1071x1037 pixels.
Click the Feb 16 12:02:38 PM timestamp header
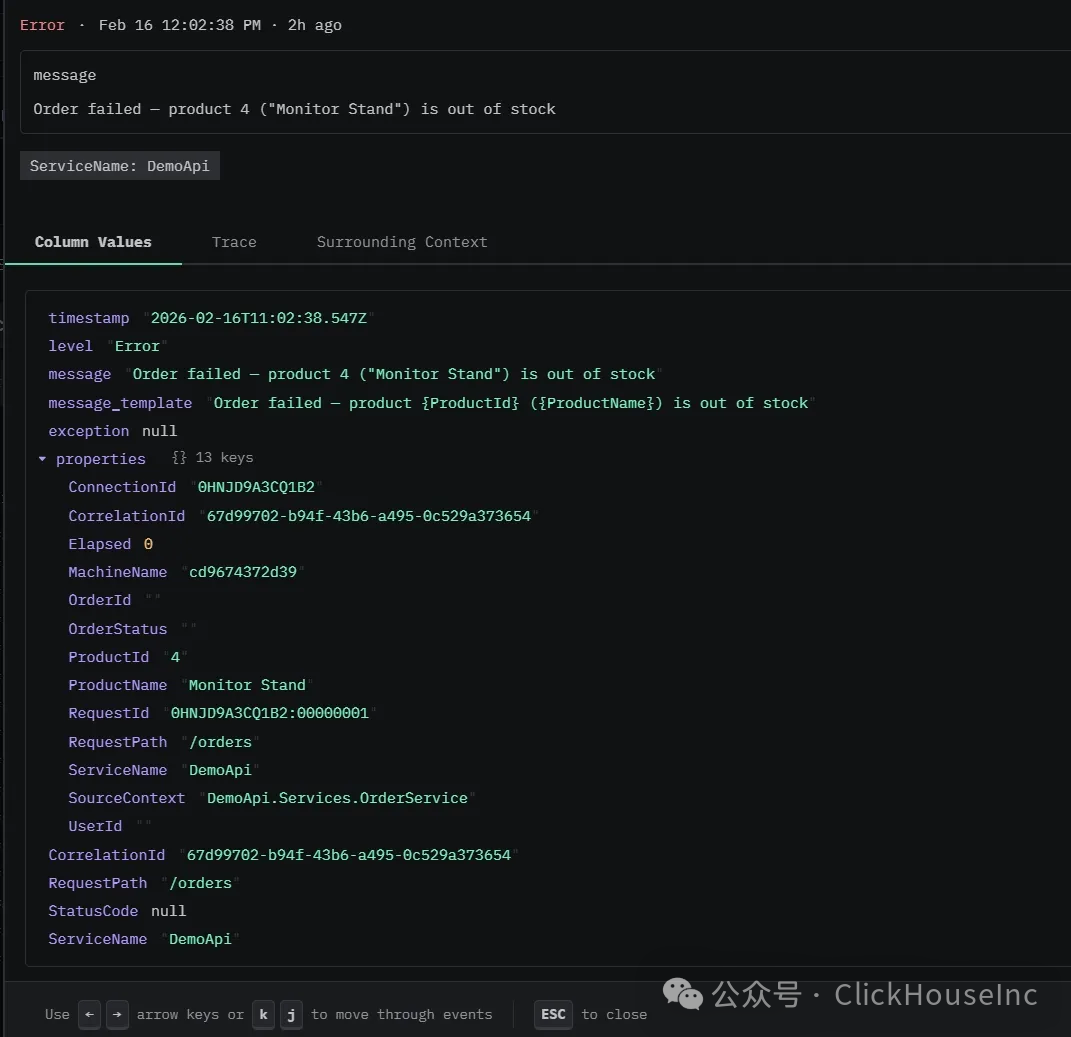180,25
